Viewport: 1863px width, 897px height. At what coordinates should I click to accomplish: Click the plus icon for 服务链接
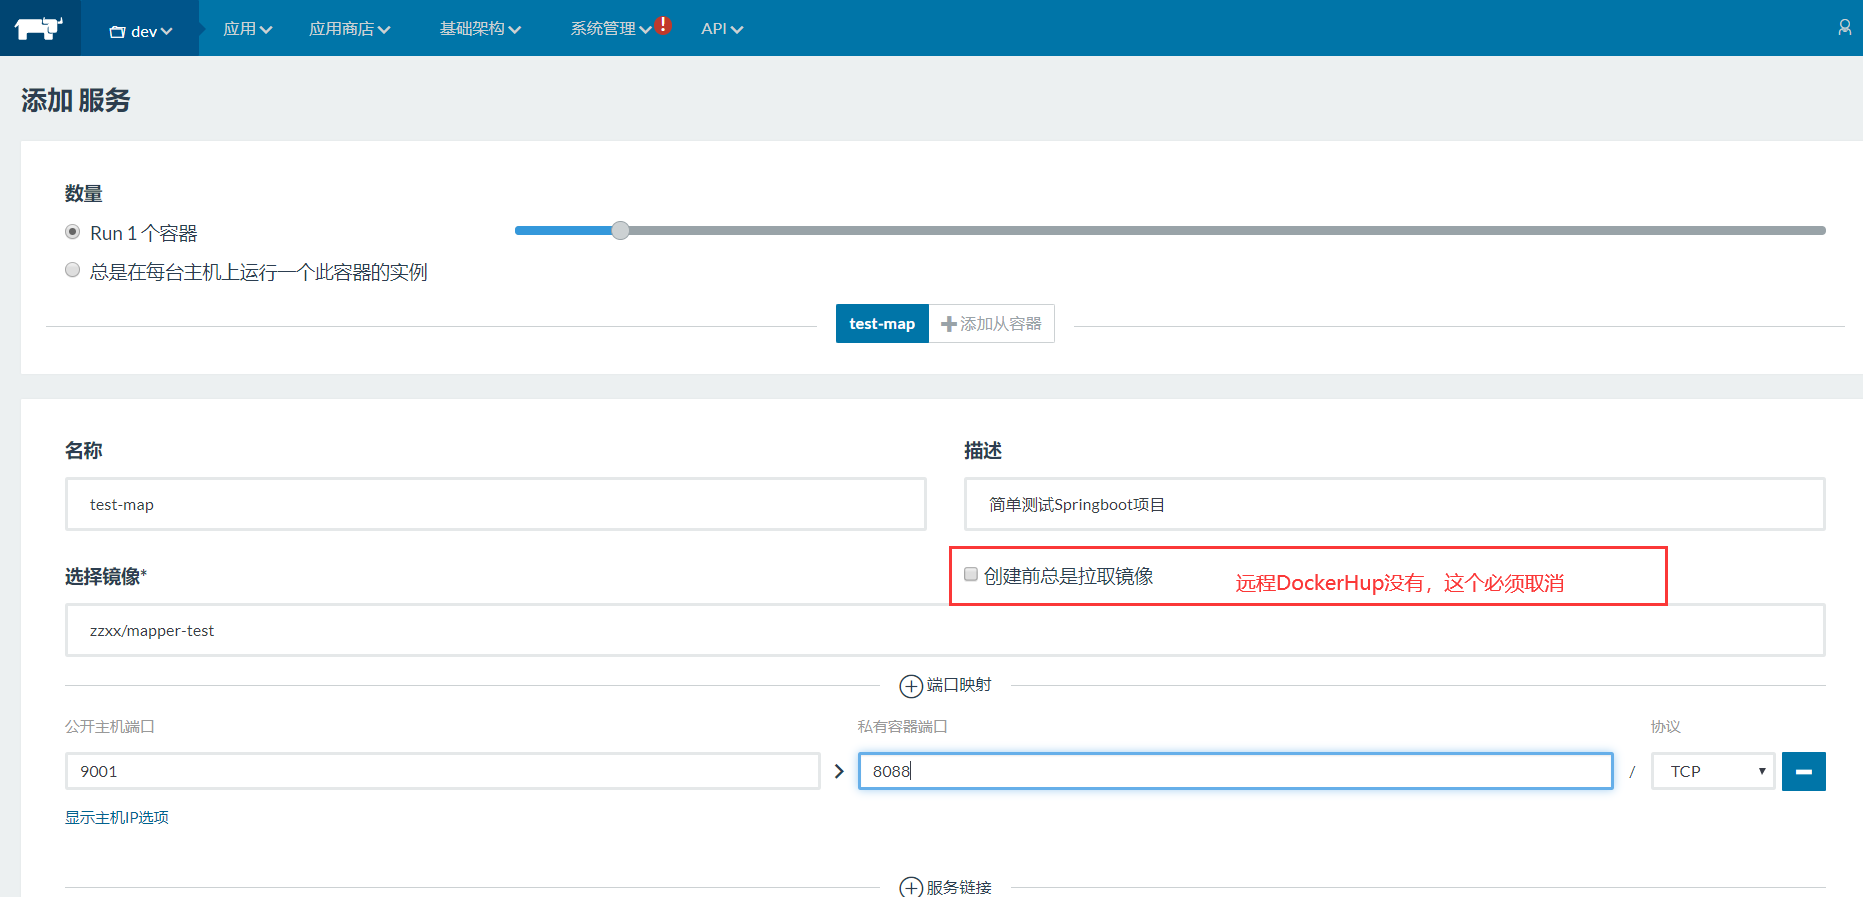click(911, 887)
